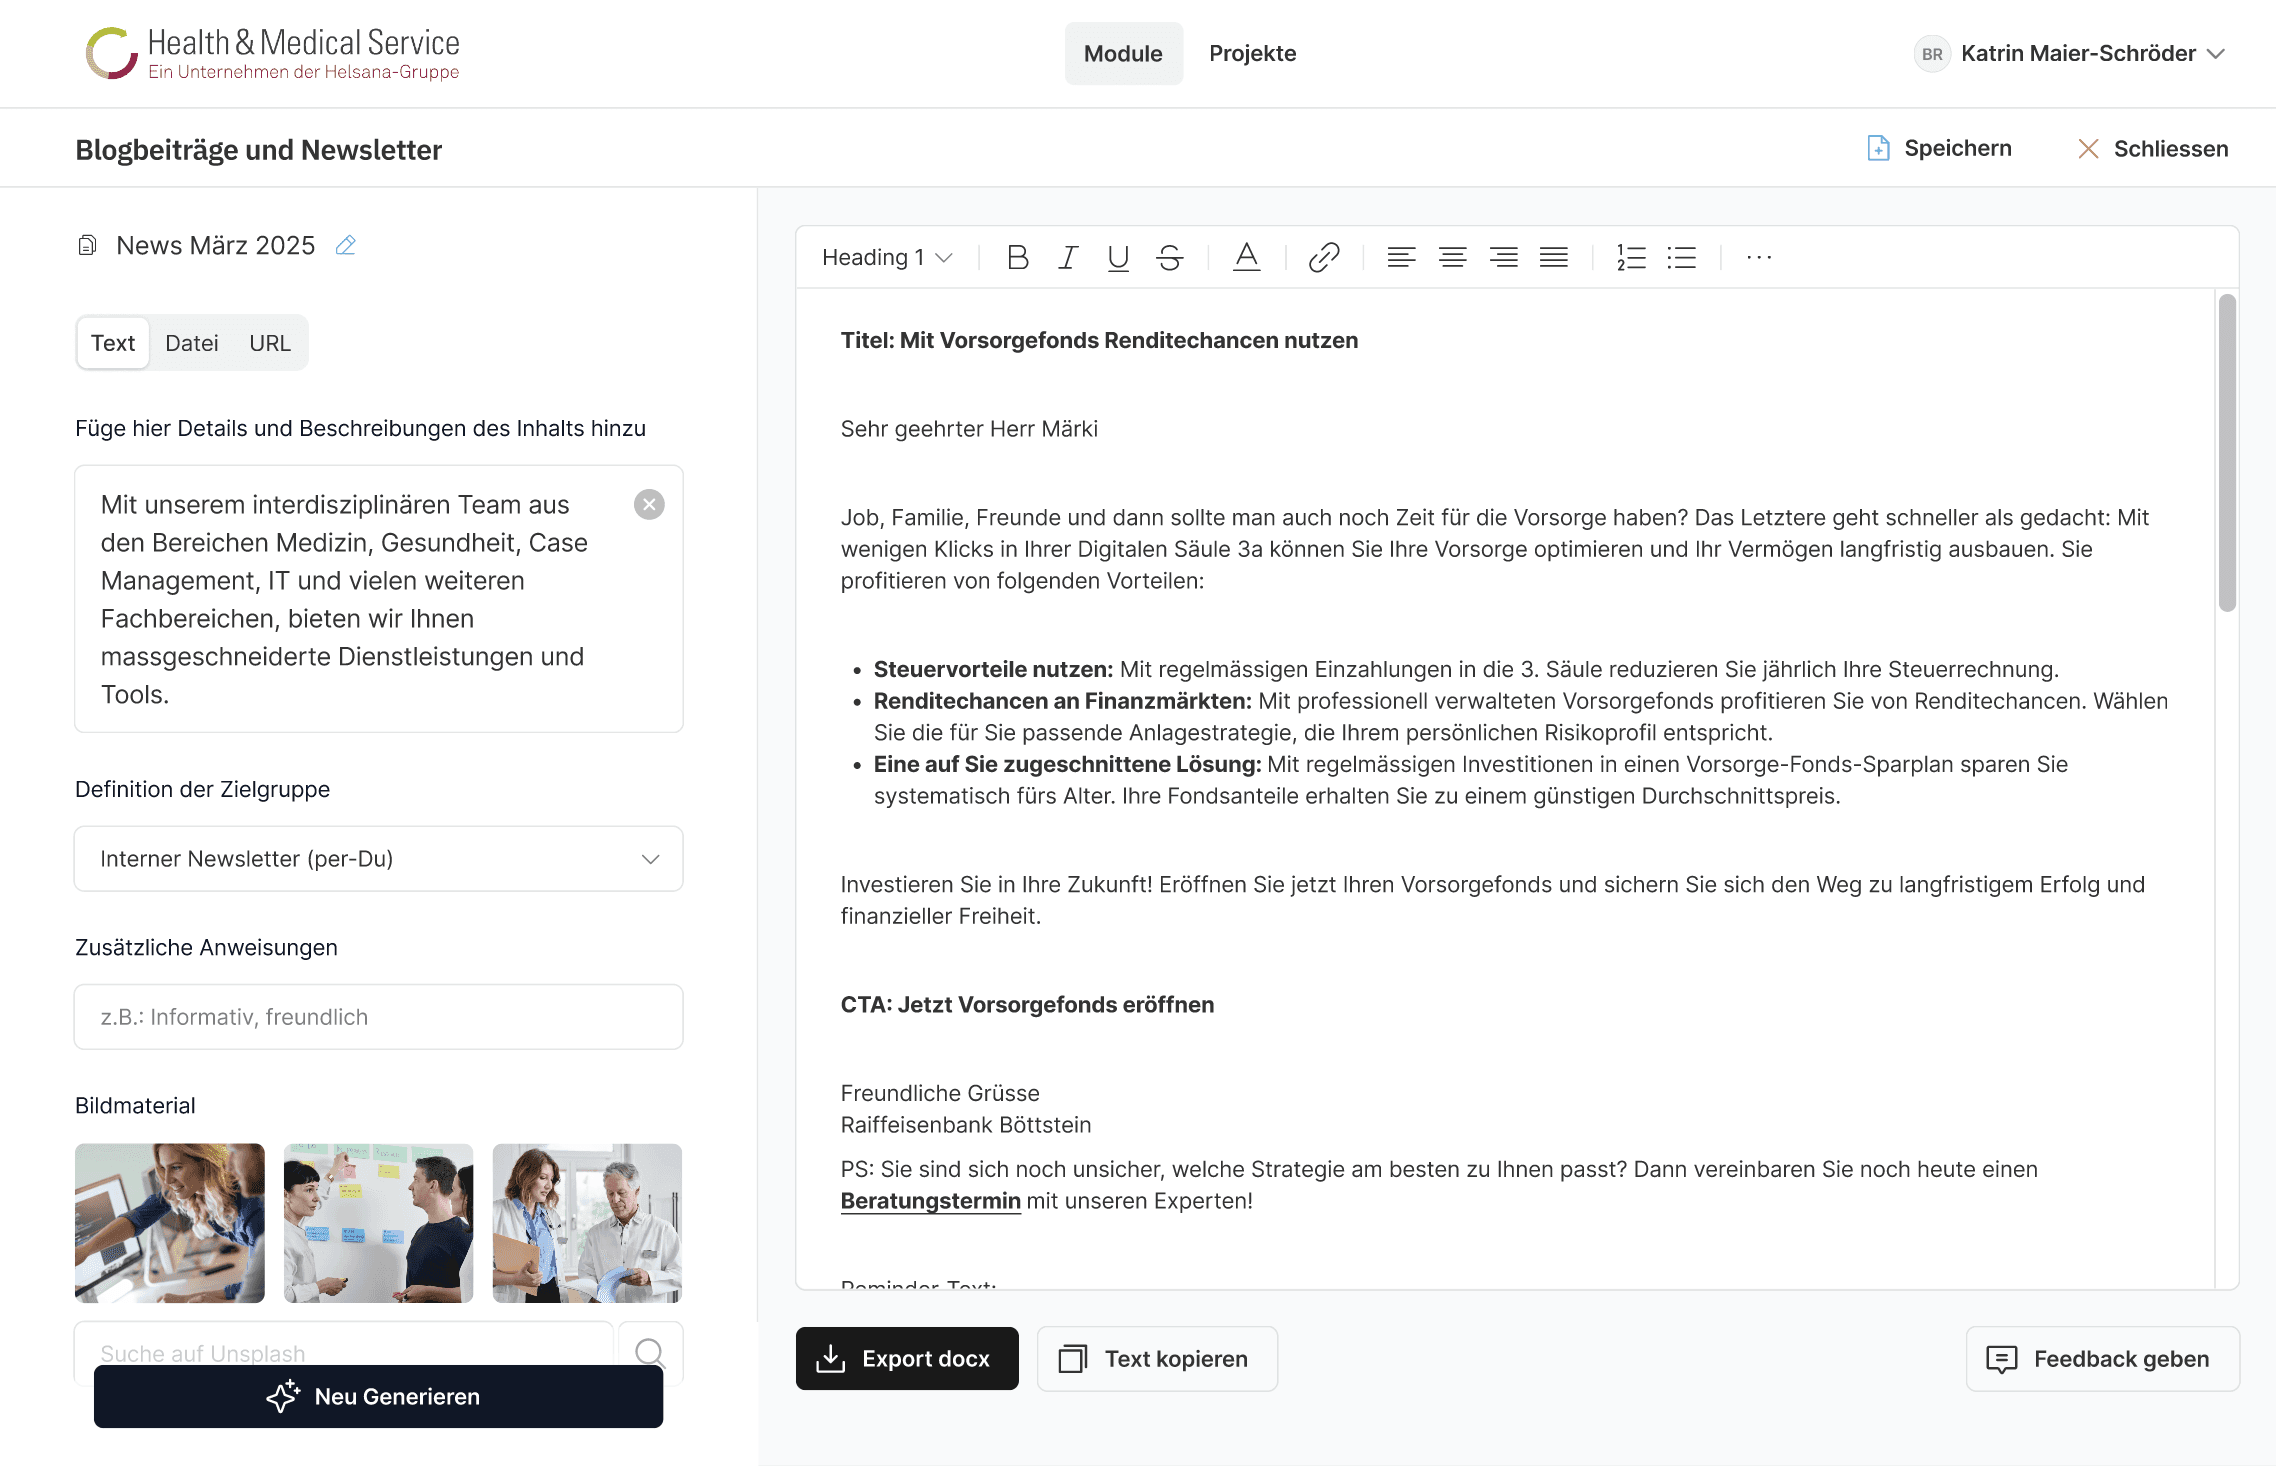Click the Beratungstermin link
The width and height of the screenshot is (2276, 1466).
(x=930, y=1200)
